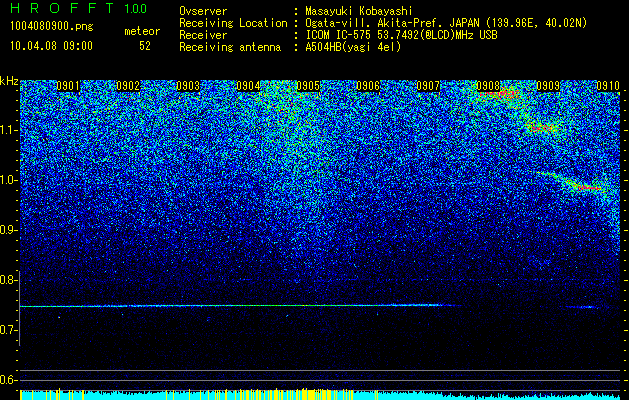Click the HROFFT 1.0.0 title text
The image size is (629, 400).
click(x=78, y=8)
